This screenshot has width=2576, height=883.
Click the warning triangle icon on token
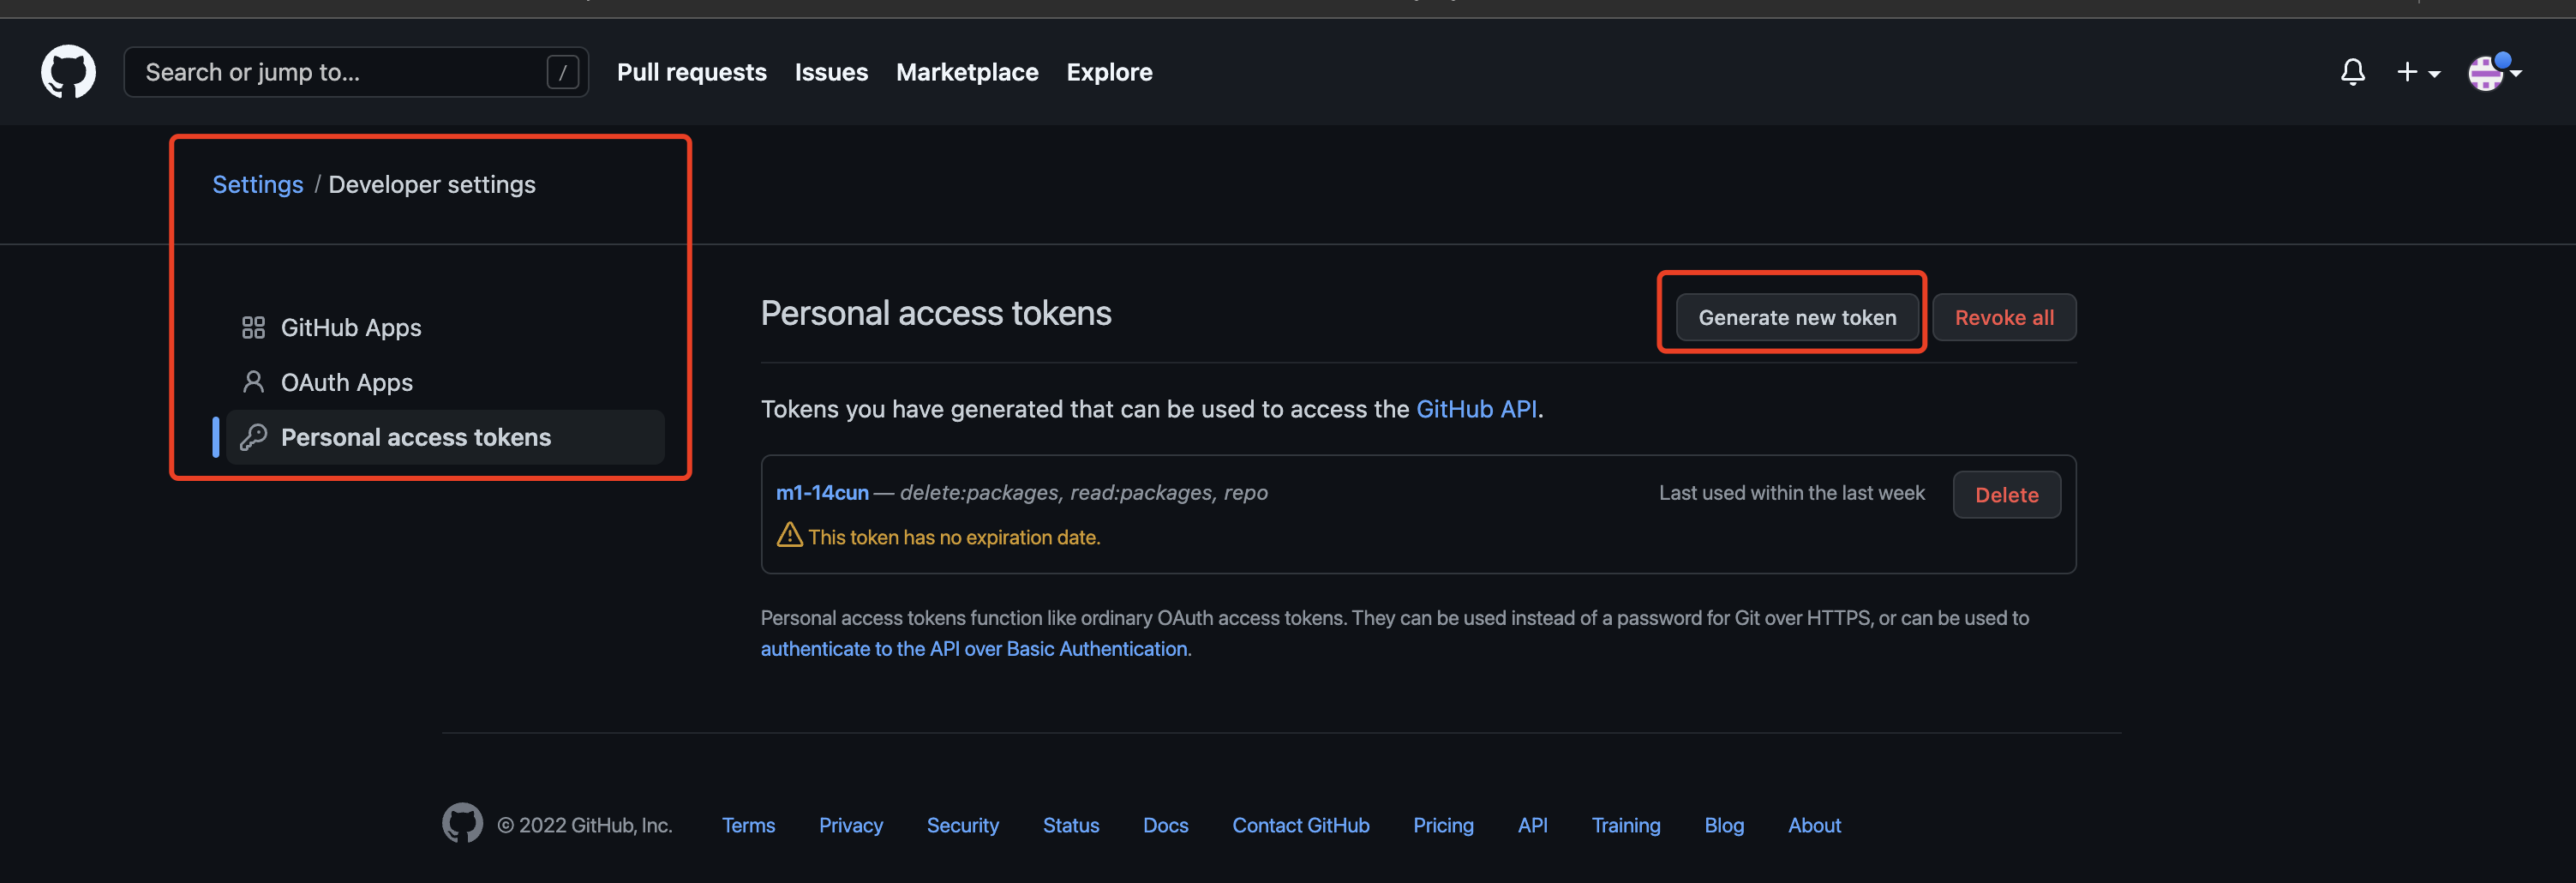click(x=789, y=535)
